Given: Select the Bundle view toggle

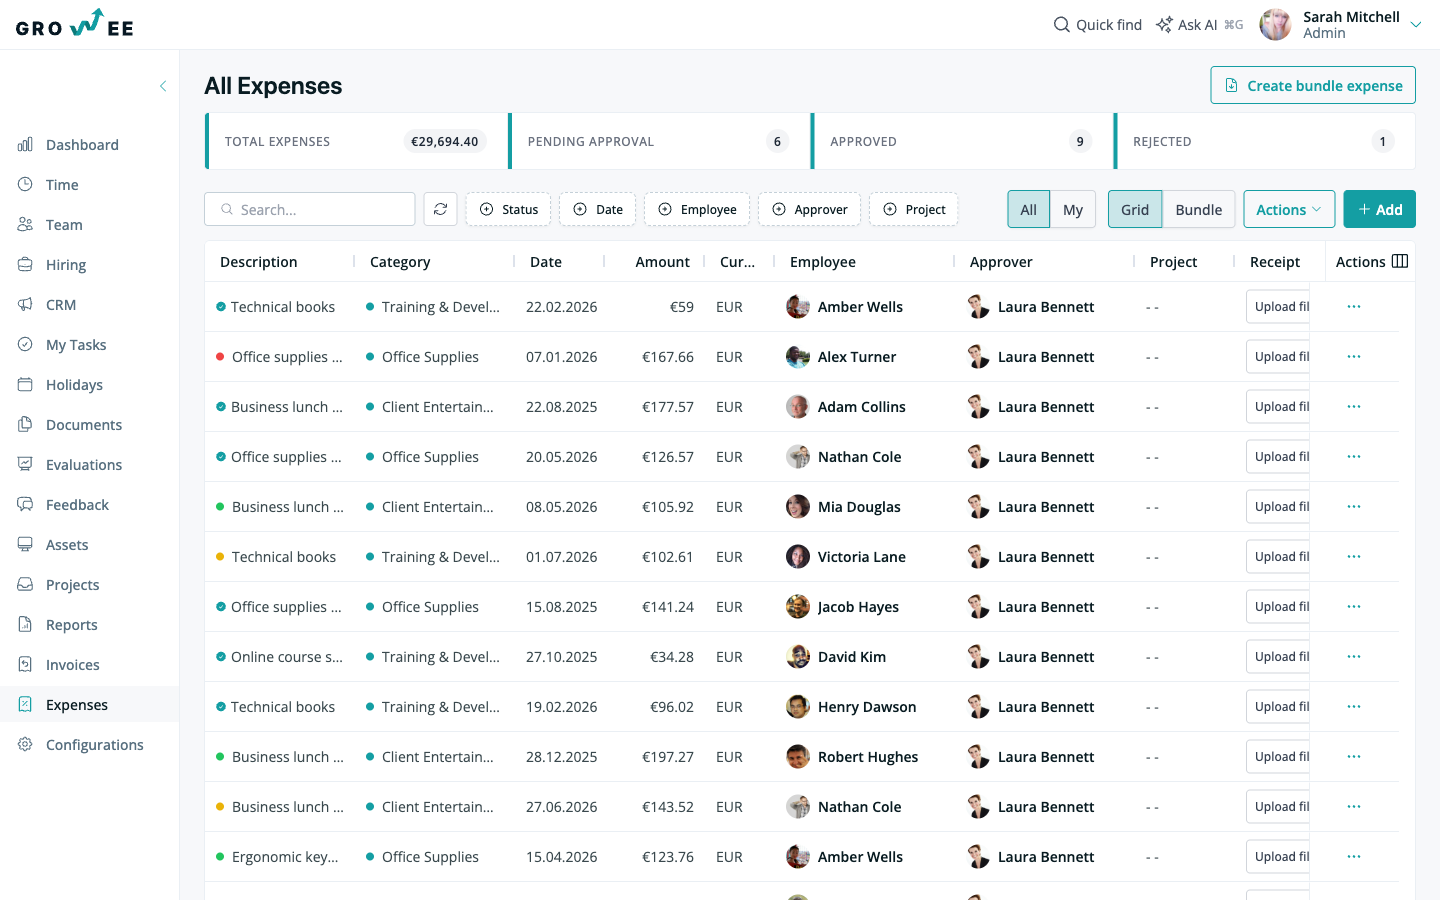Looking at the screenshot, I should pos(1199,209).
